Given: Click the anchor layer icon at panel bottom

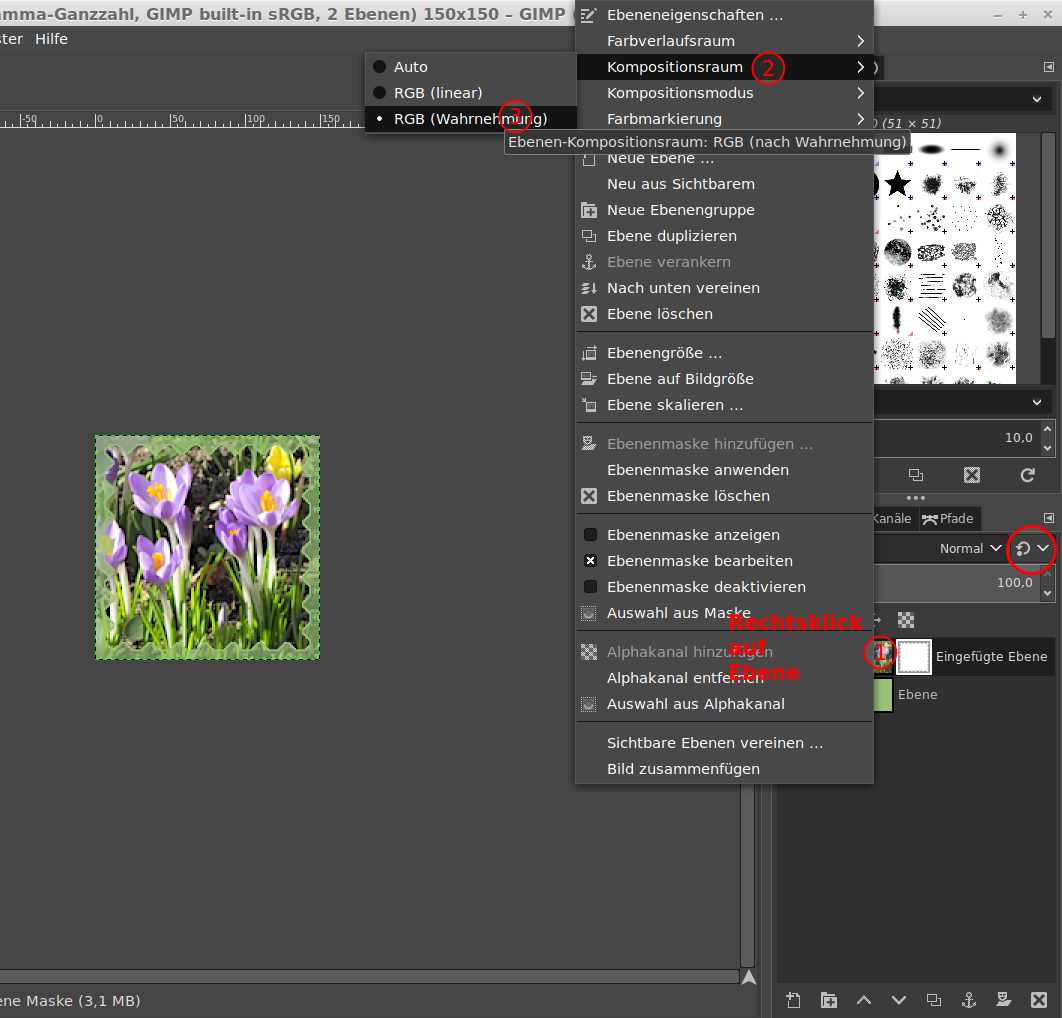Looking at the screenshot, I should tap(968, 1000).
